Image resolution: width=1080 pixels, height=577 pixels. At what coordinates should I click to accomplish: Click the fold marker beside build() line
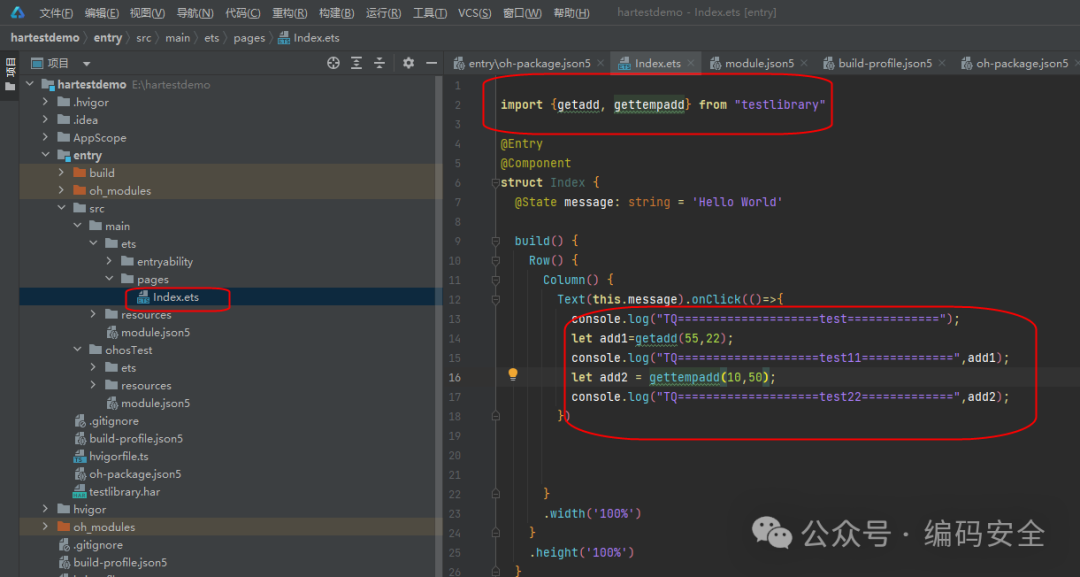495,241
